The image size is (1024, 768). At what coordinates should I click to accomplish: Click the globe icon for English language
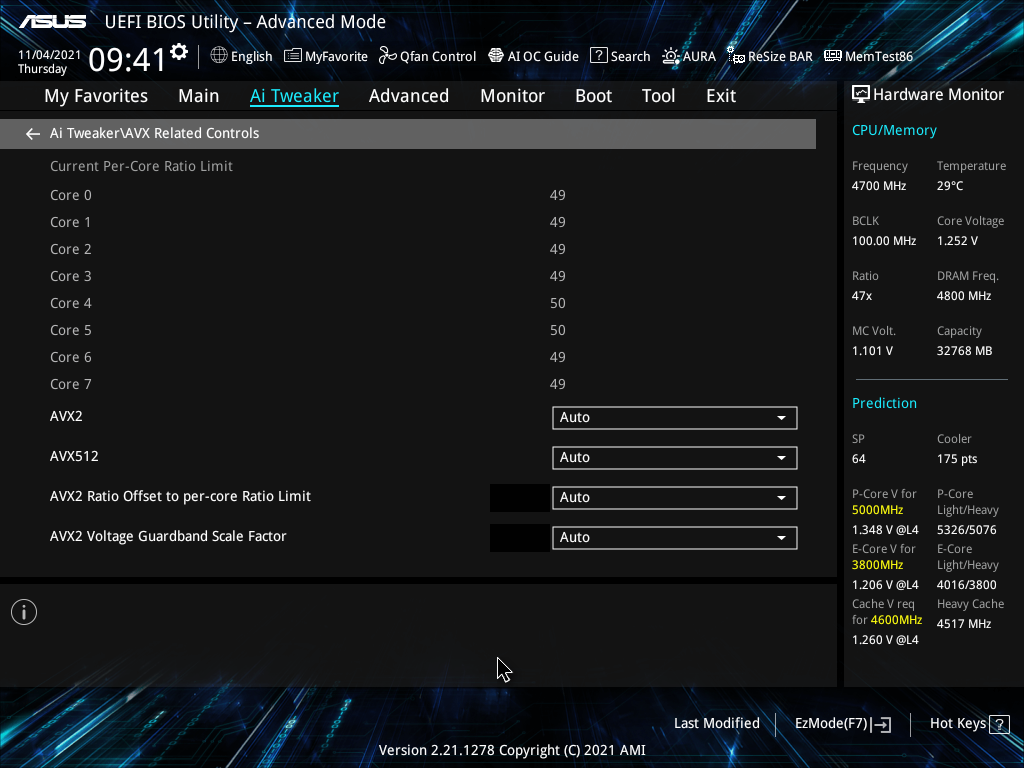(x=219, y=56)
